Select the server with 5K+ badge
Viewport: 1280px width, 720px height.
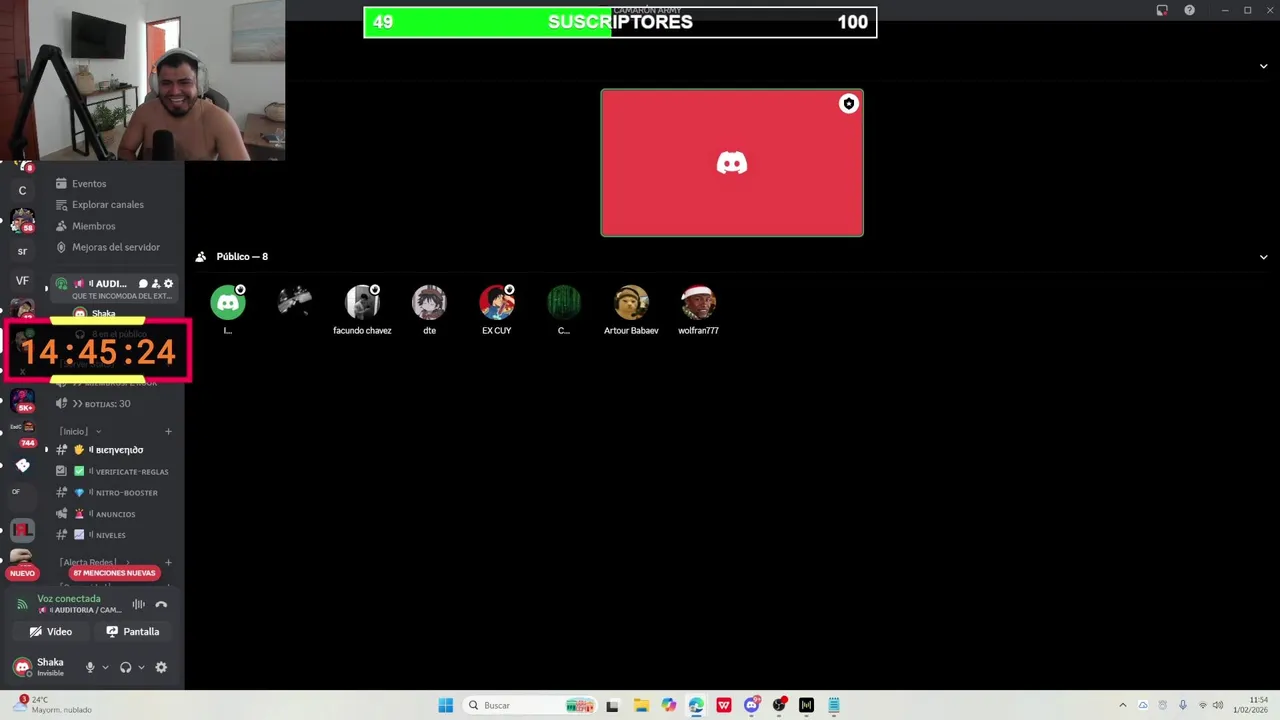click(x=22, y=401)
